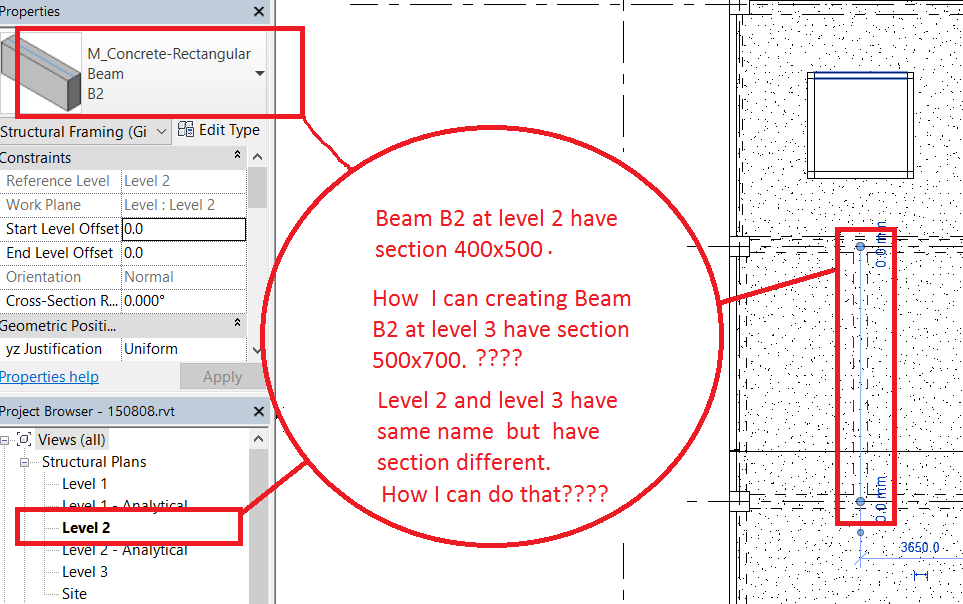Click the square opening in the slab

[x=860, y=125]
